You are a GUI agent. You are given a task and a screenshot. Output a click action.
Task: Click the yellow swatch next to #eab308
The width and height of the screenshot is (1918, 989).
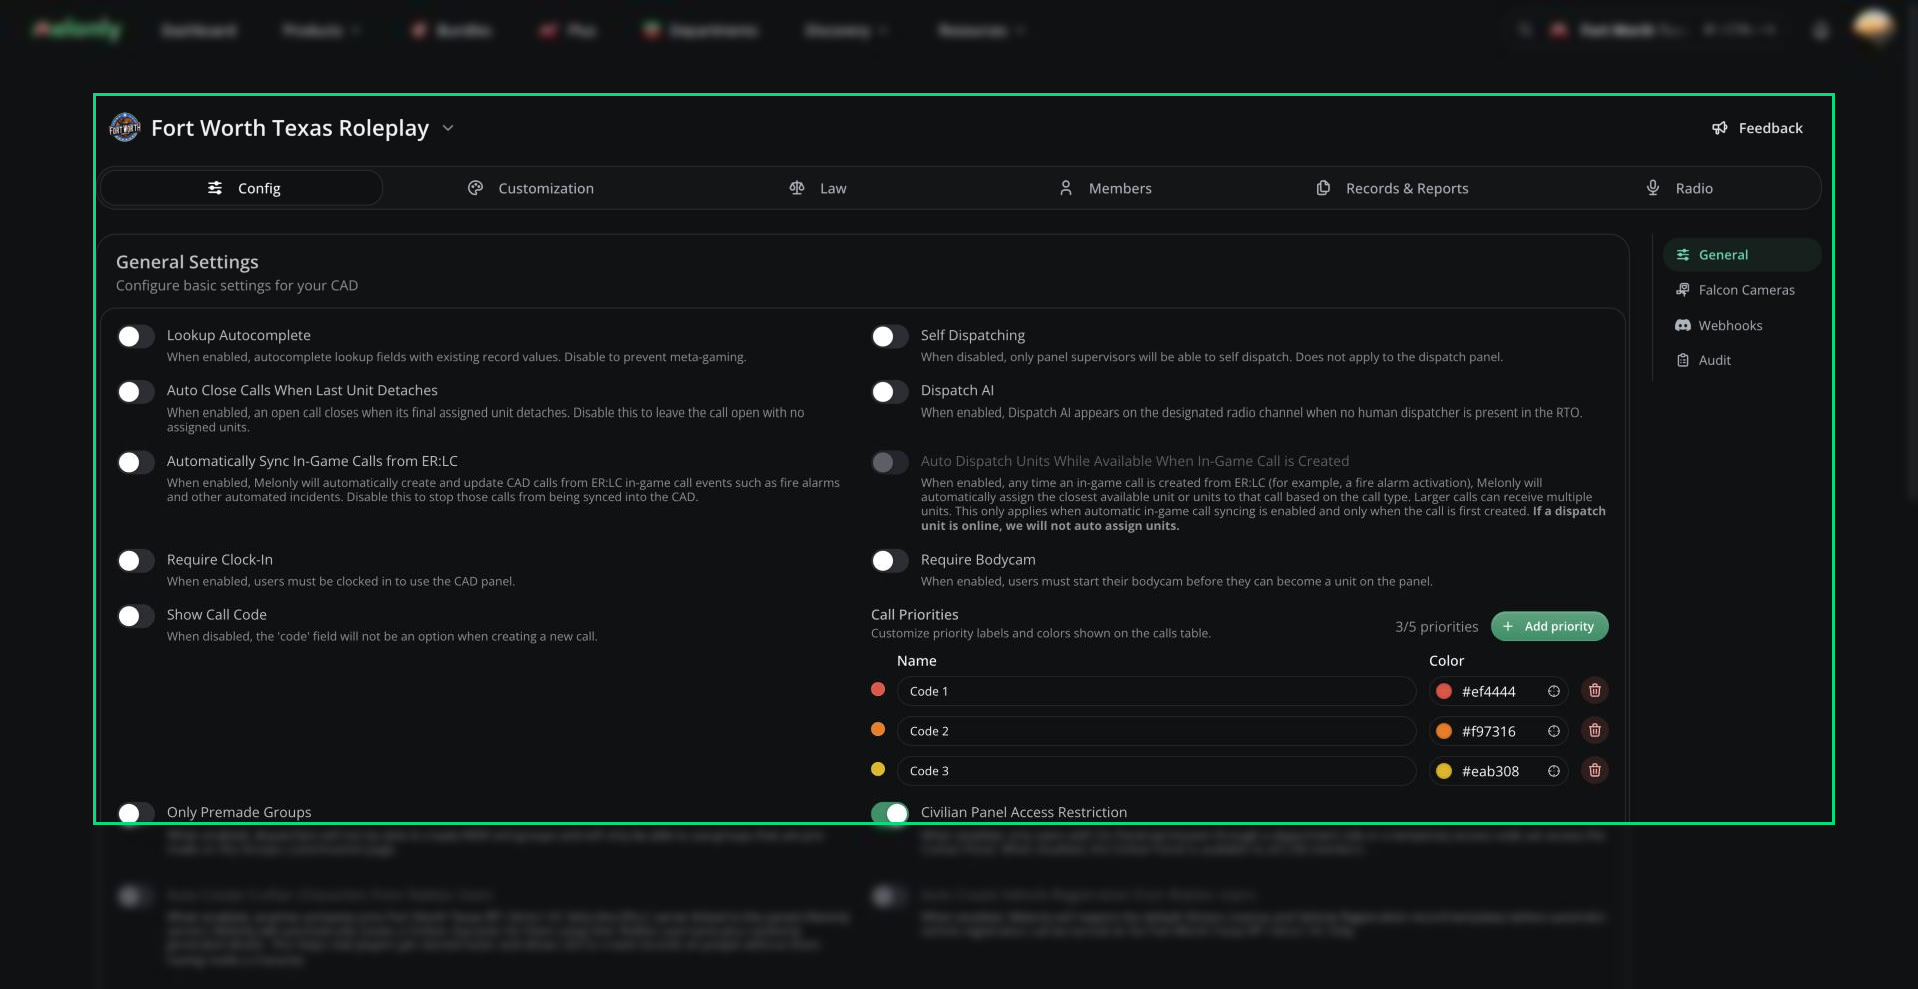1444,771
